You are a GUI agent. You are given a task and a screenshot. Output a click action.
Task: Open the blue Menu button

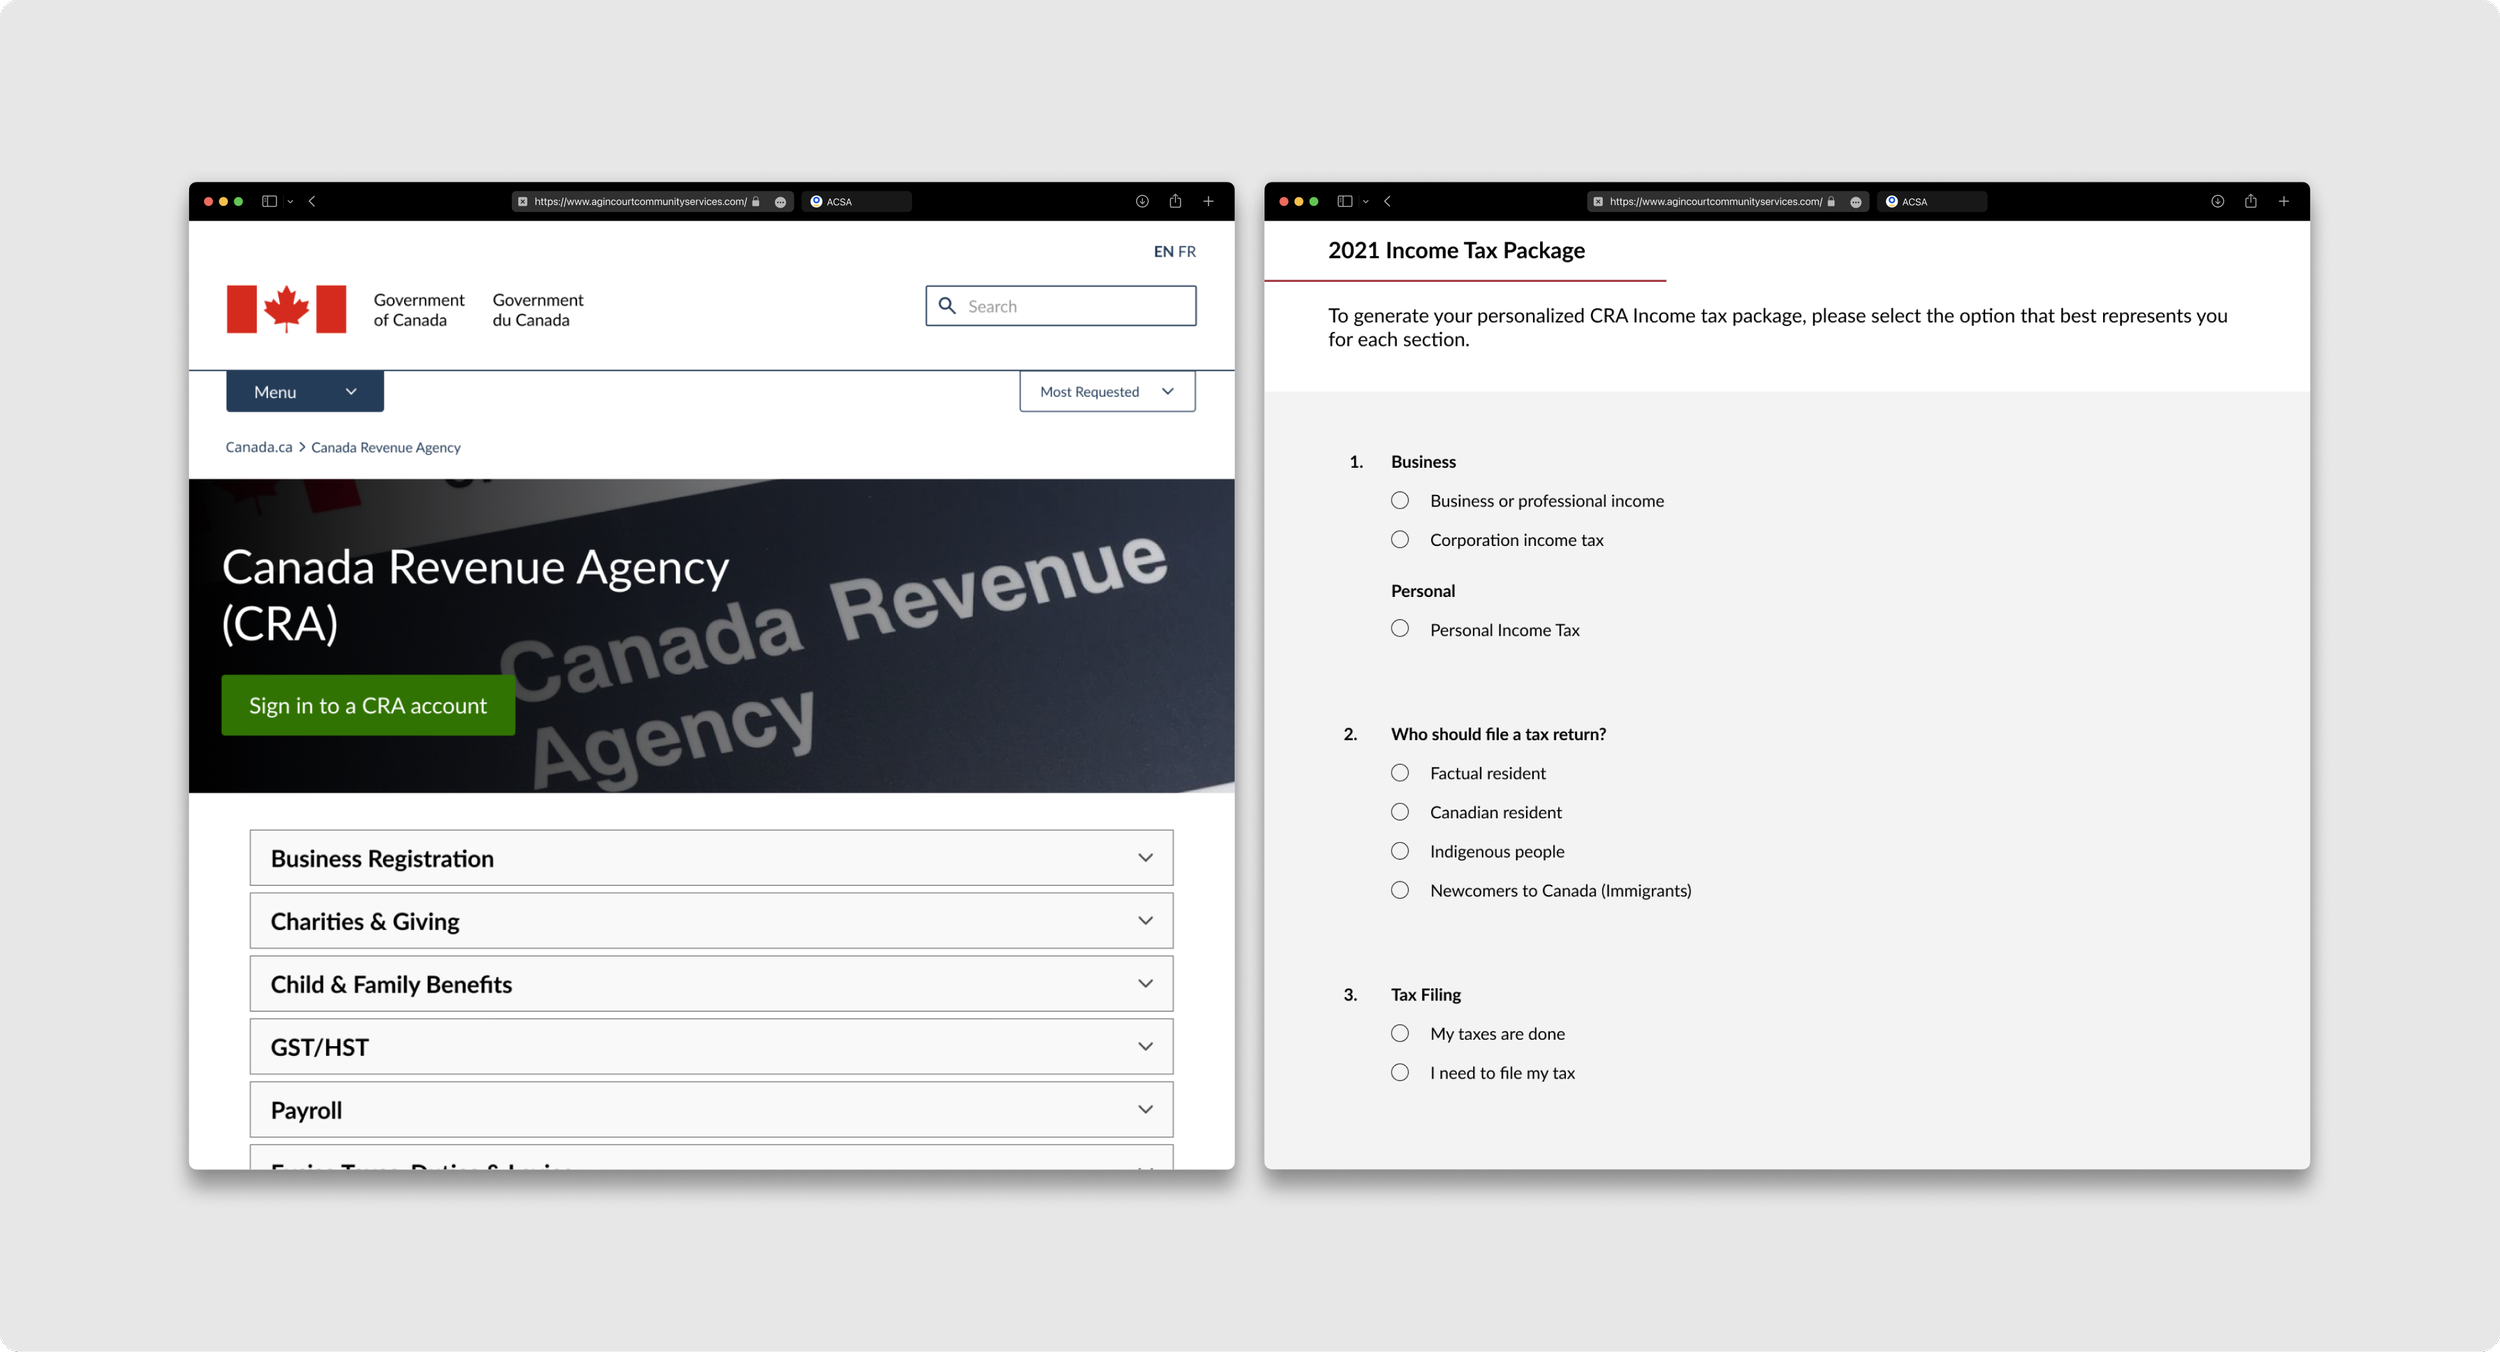(x=304, y=391)
